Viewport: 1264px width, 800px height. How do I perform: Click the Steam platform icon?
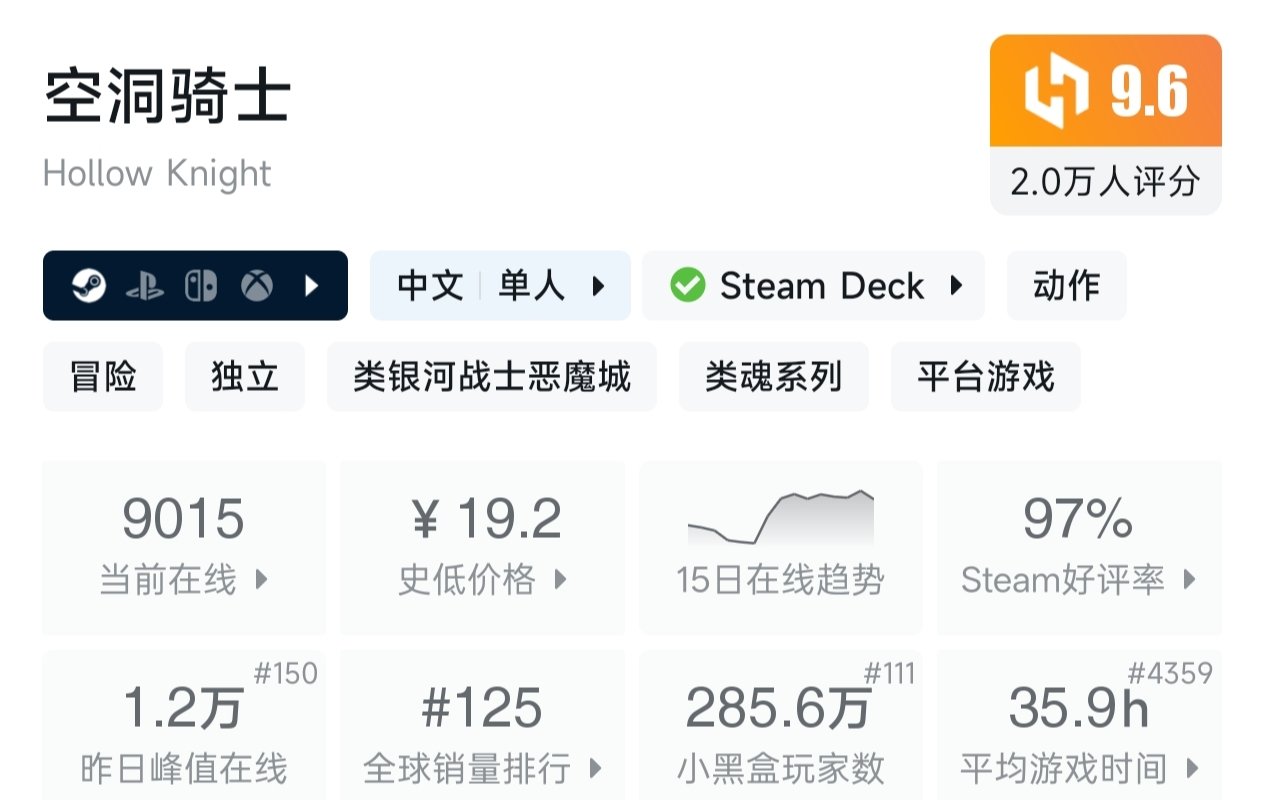click(89, 287)
